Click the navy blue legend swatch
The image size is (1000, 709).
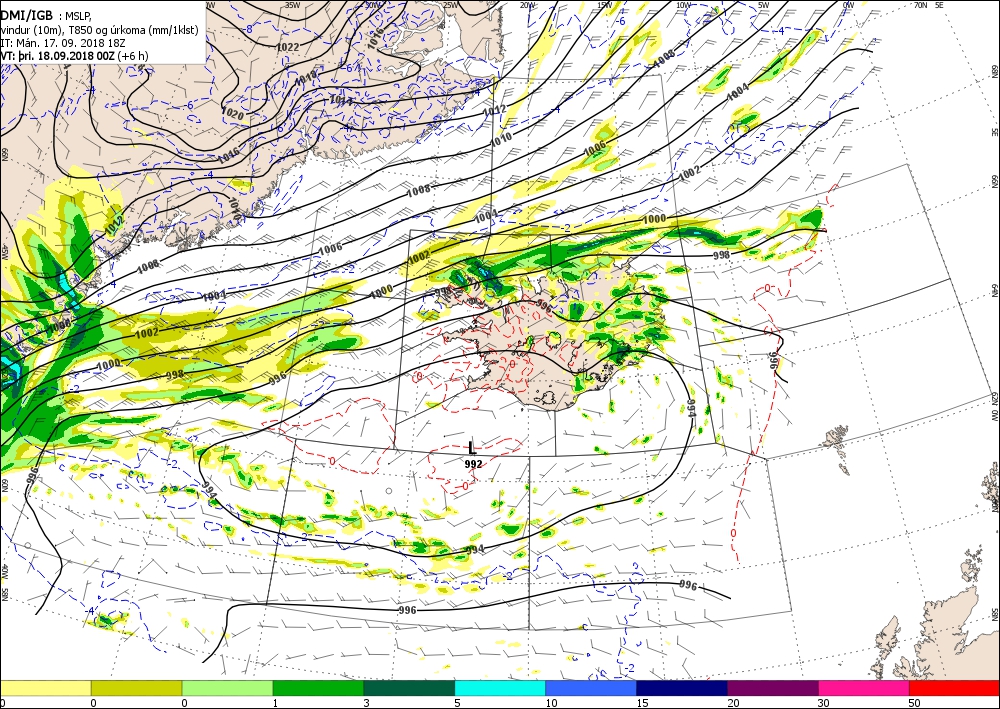[682, 688]
